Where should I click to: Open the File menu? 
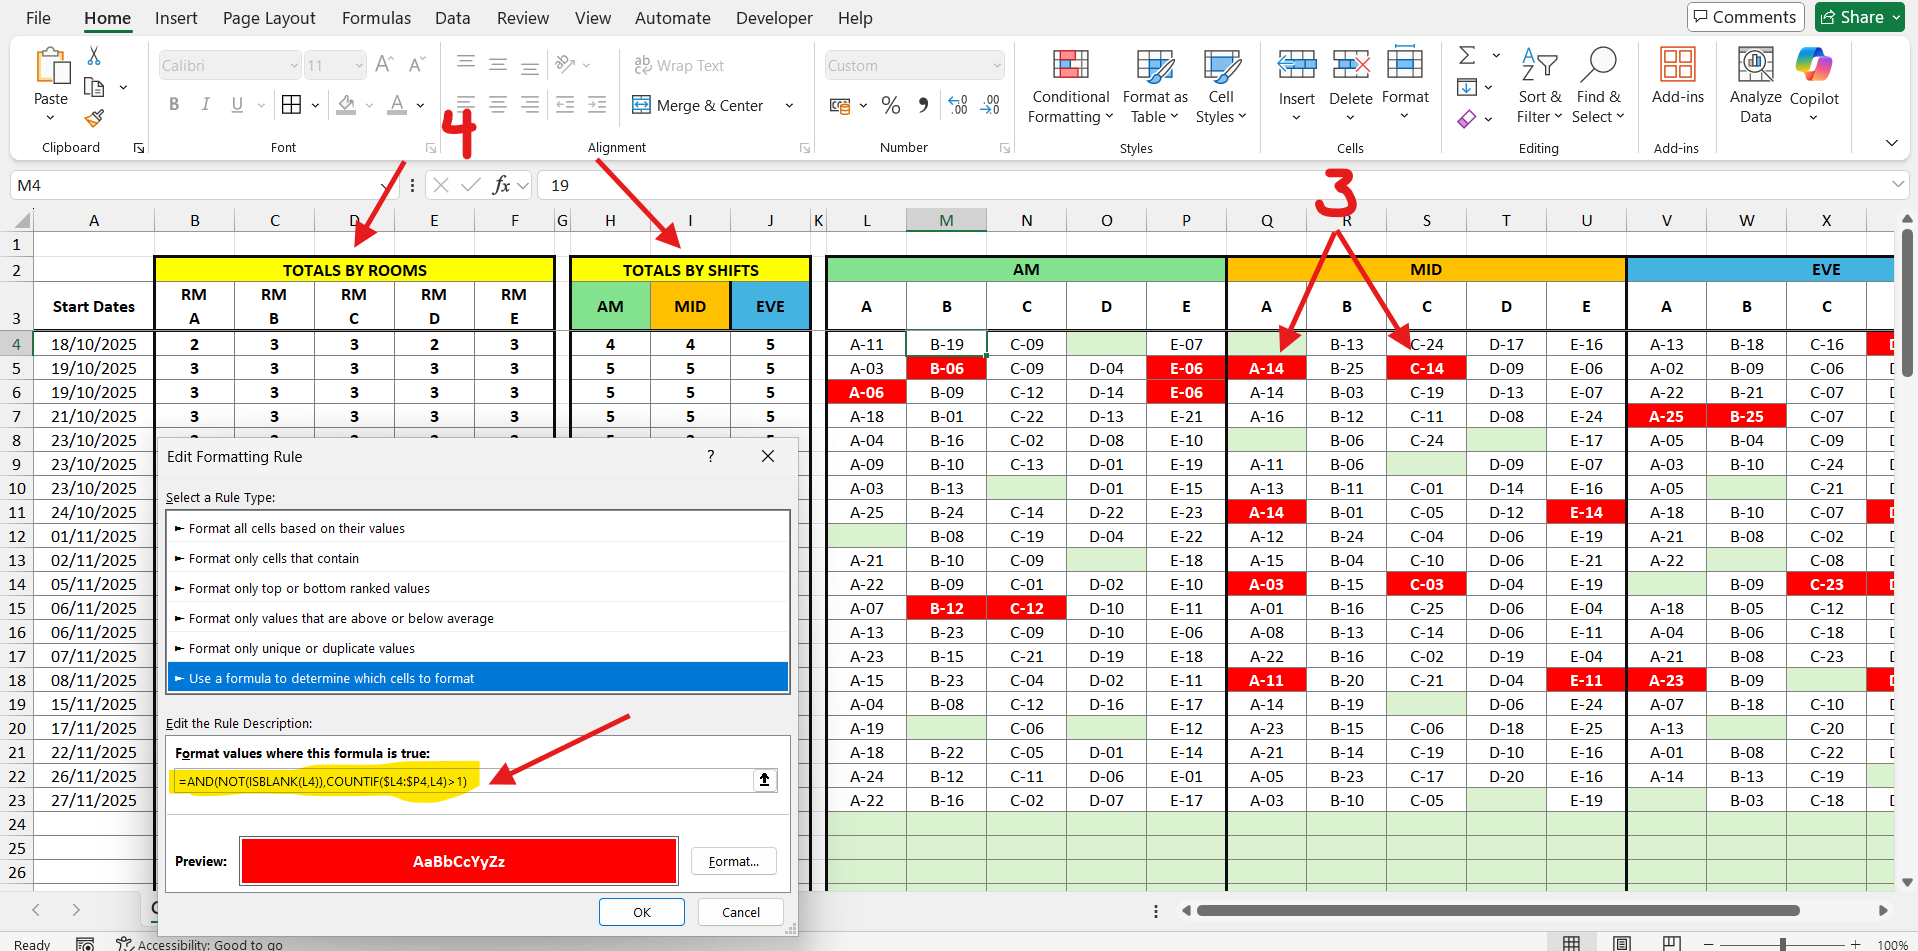point(38,18)
